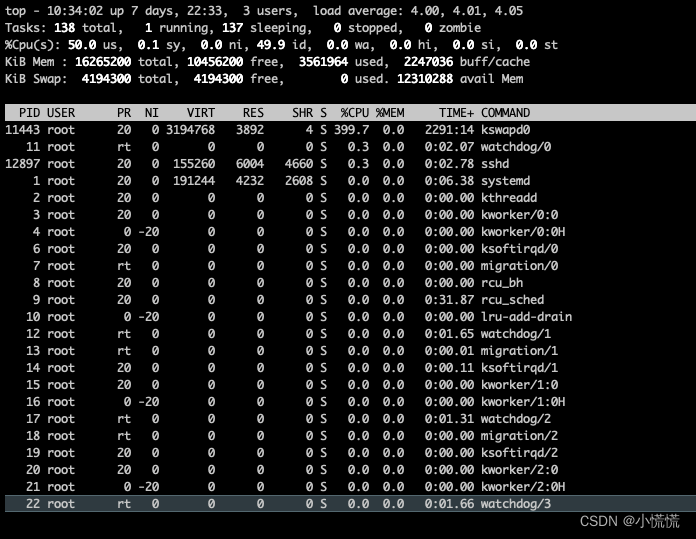696x539 pixels.
Task: Click the kworker/2:0H command
Action: 523,487
